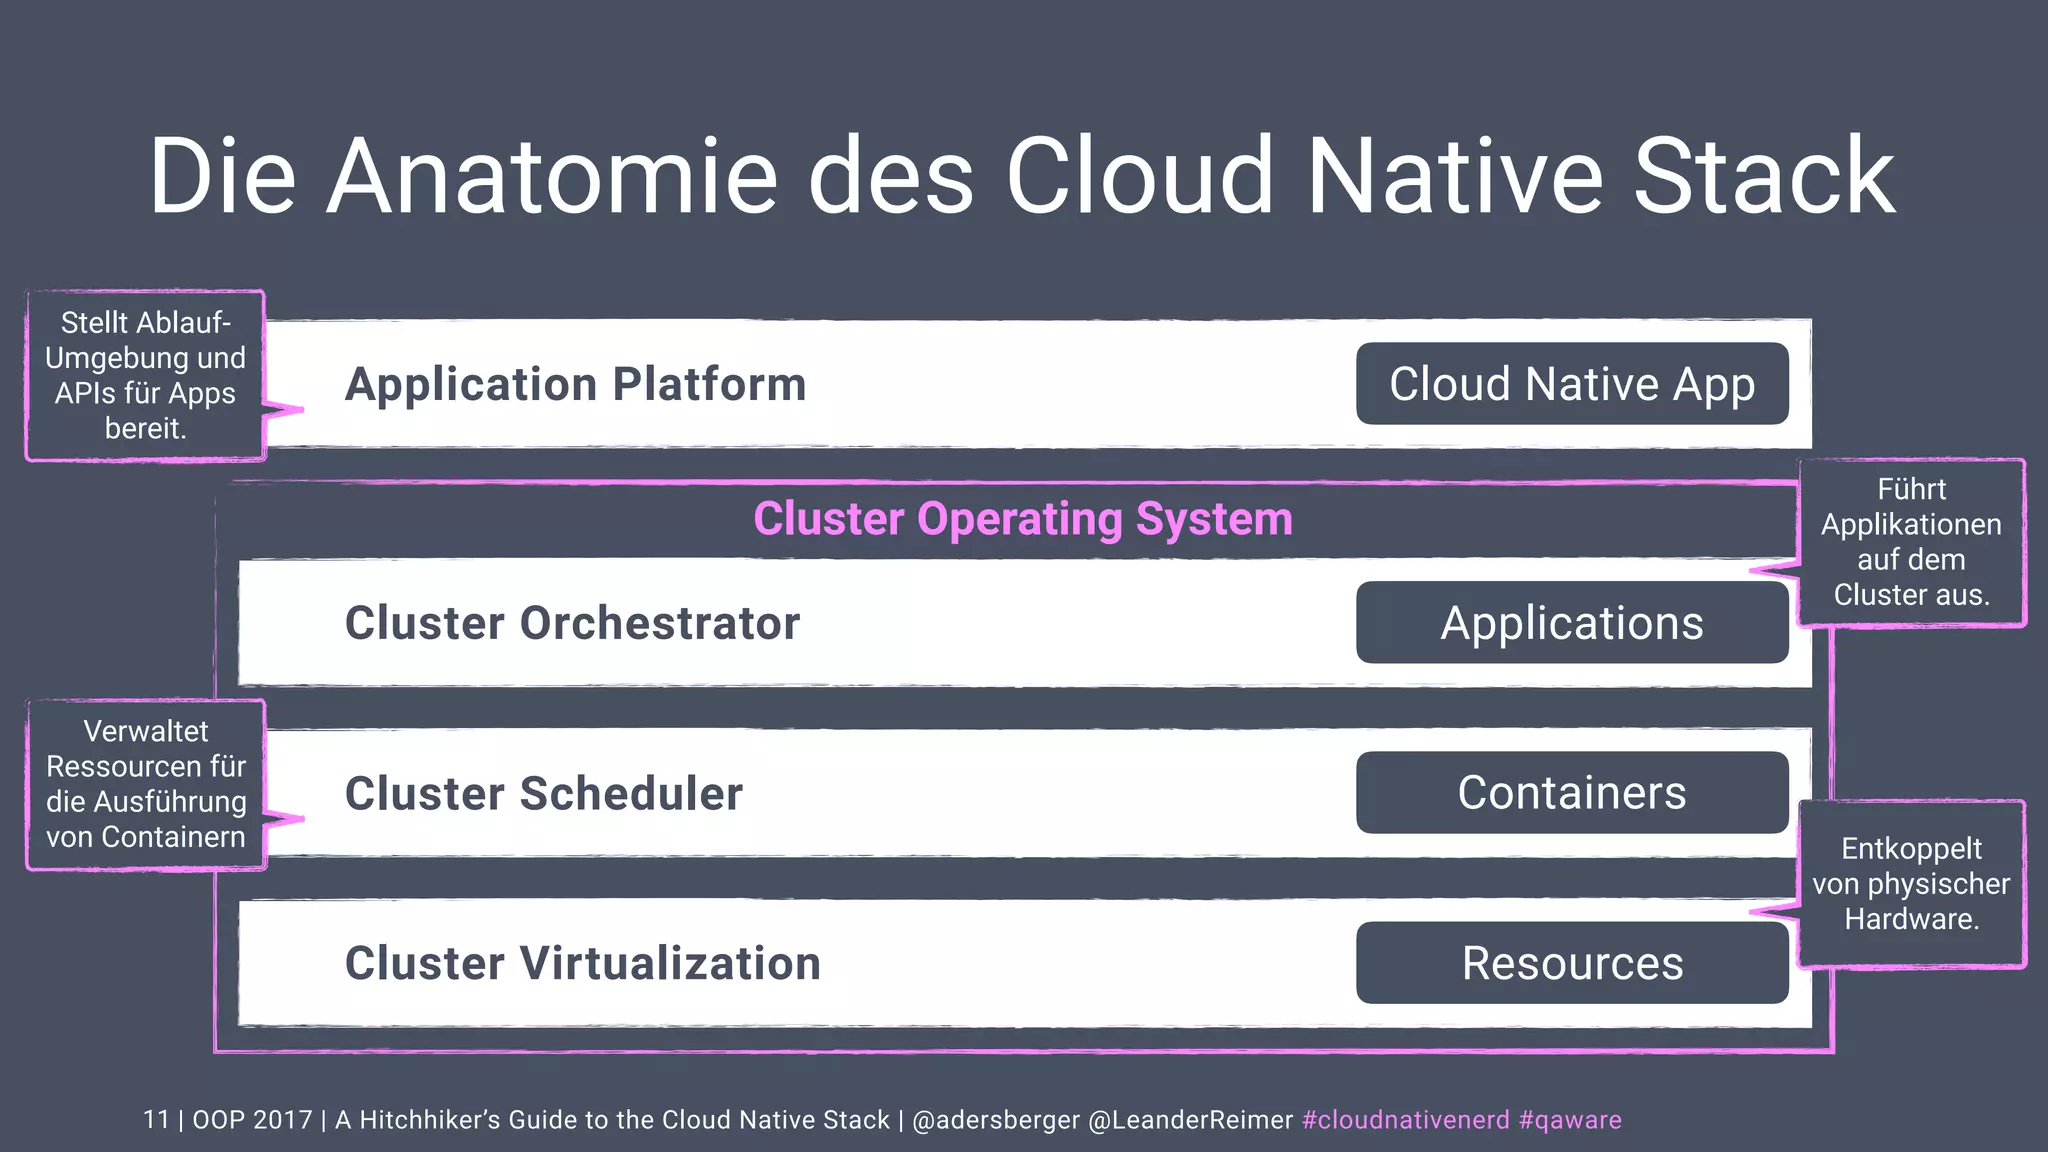Click the '#cloudnativenerd' hashtag in footer
Image resolution: width=2048 pixels, height=1152 pixels.
pos(1406,1120)
